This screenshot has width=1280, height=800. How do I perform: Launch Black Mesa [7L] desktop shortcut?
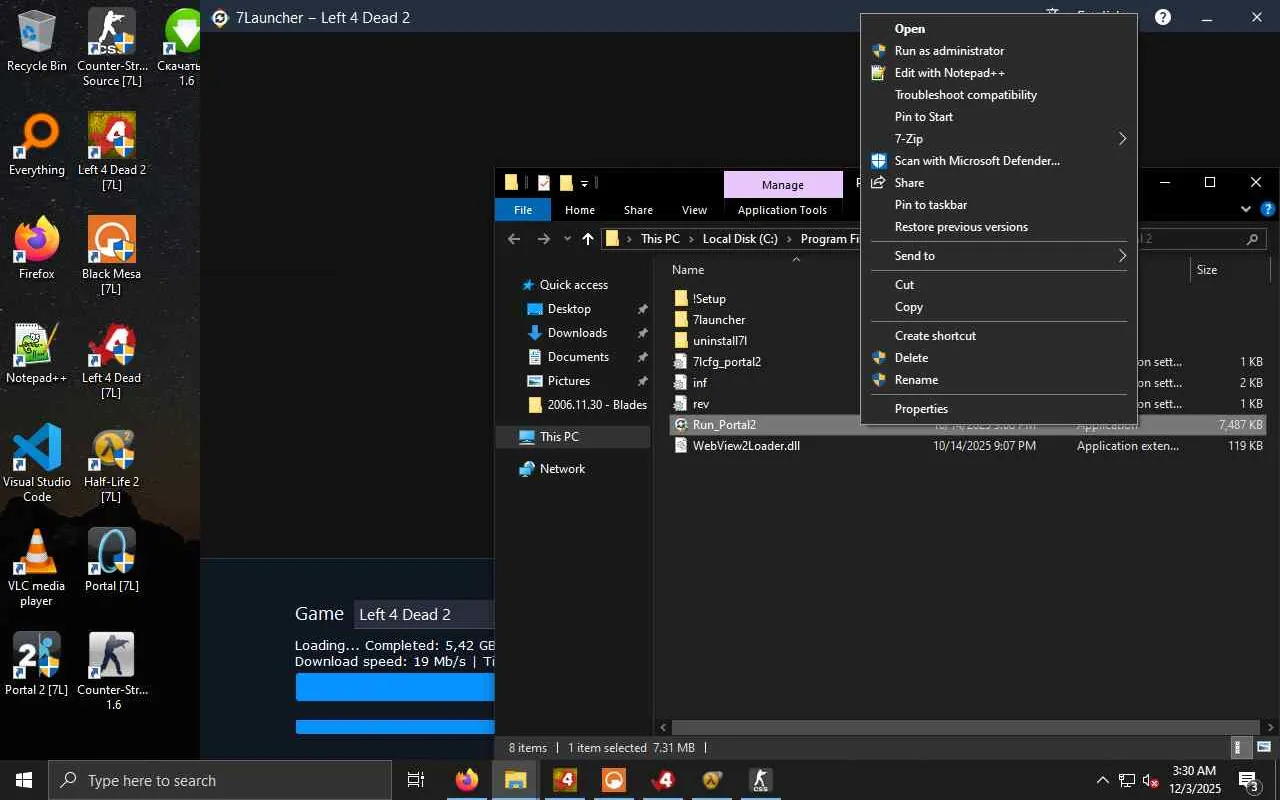click(x=112, y=256)
